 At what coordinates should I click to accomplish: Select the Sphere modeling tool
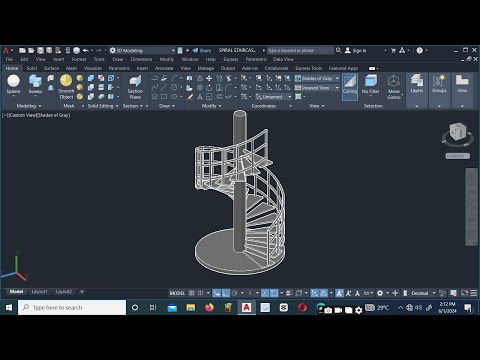tap(13, 84)
